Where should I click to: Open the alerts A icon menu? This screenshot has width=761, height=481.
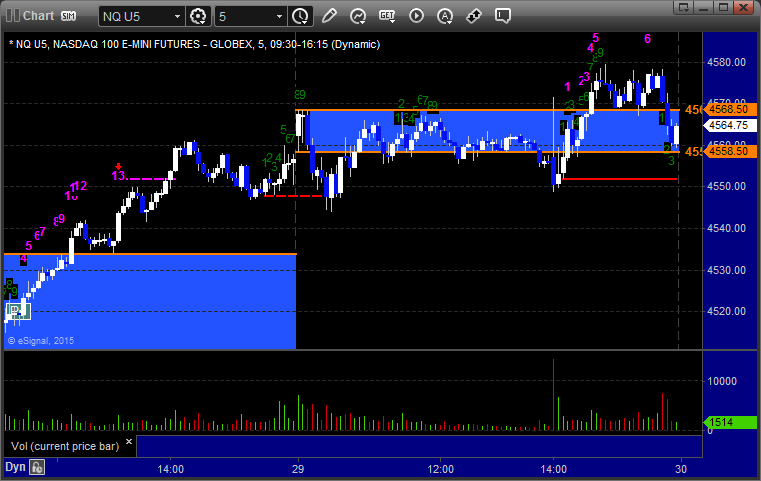pos(445,16)
